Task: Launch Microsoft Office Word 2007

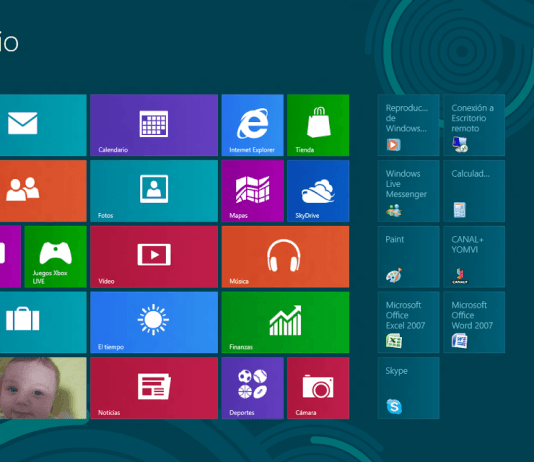Action: [x=474, y=322]
